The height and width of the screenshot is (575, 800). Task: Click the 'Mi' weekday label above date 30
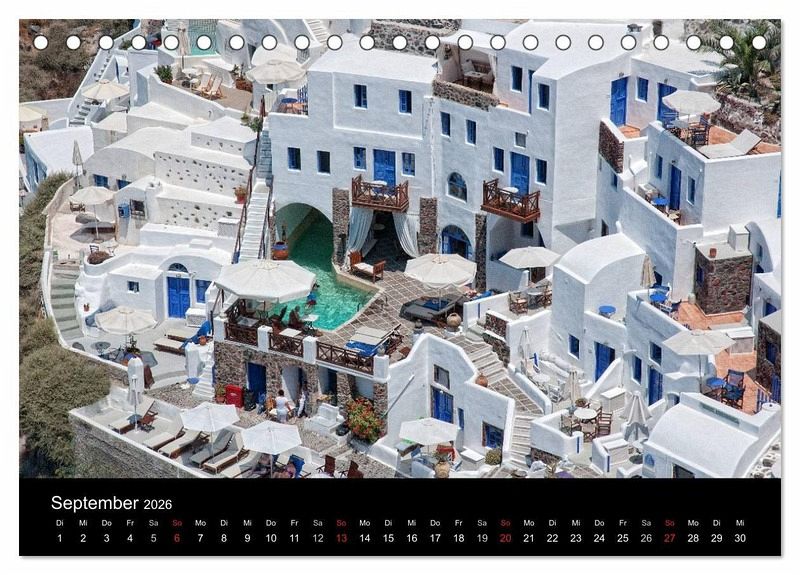740,523
